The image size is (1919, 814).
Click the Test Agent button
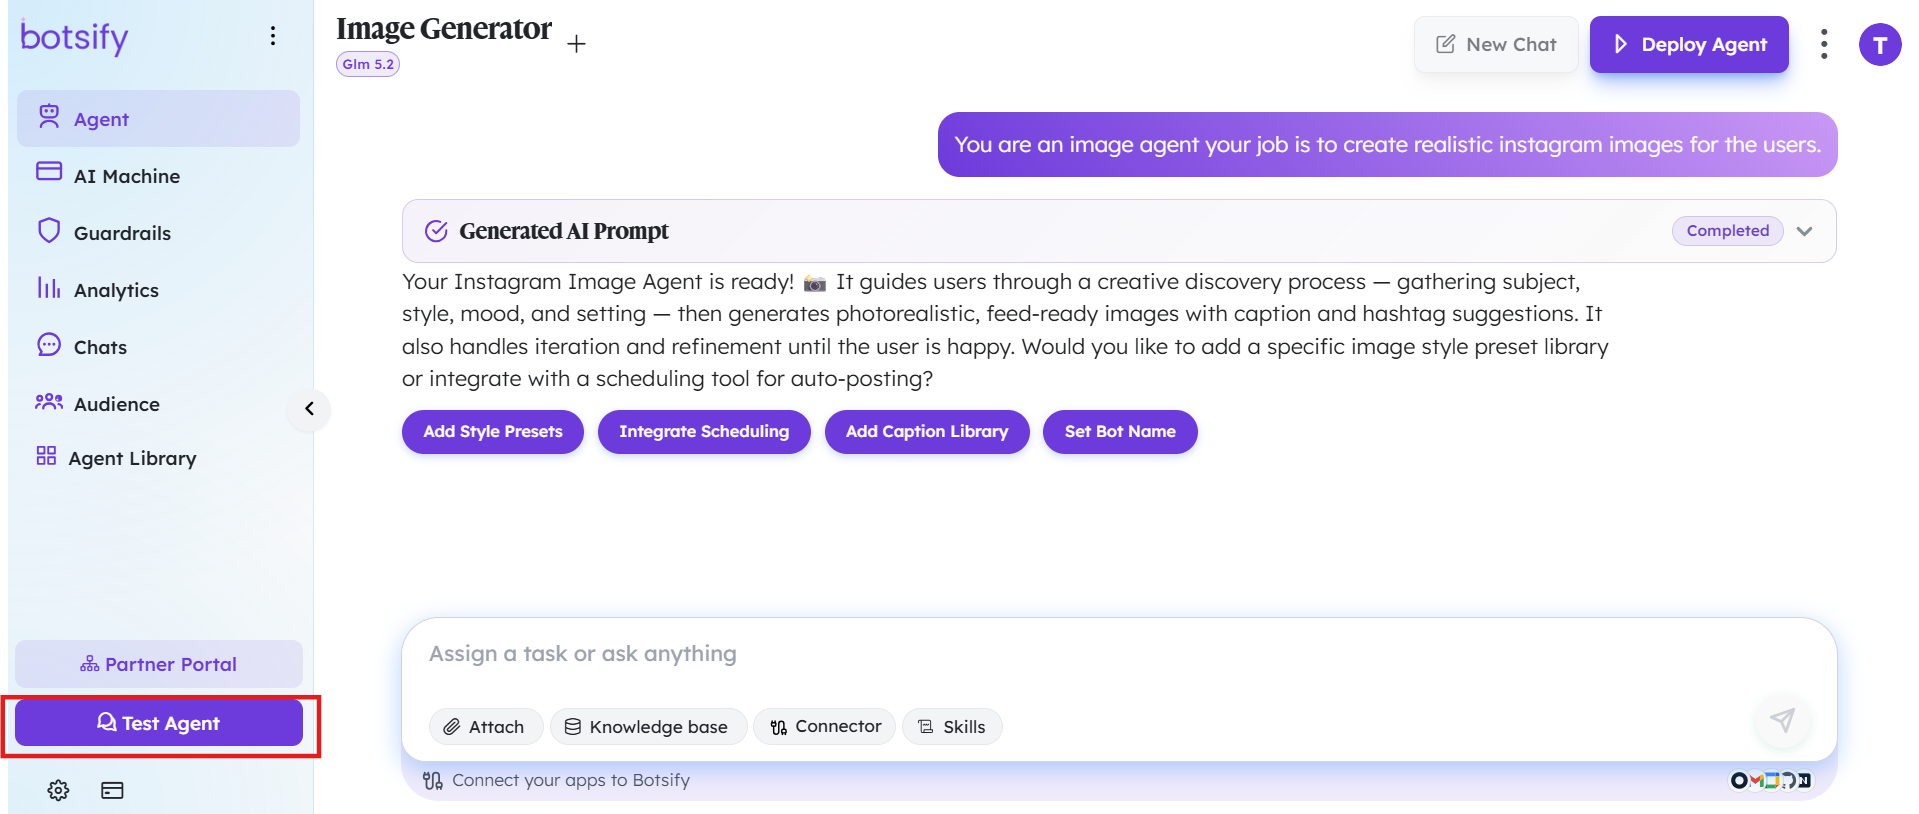pyautogui.click(x=159, y=723)
